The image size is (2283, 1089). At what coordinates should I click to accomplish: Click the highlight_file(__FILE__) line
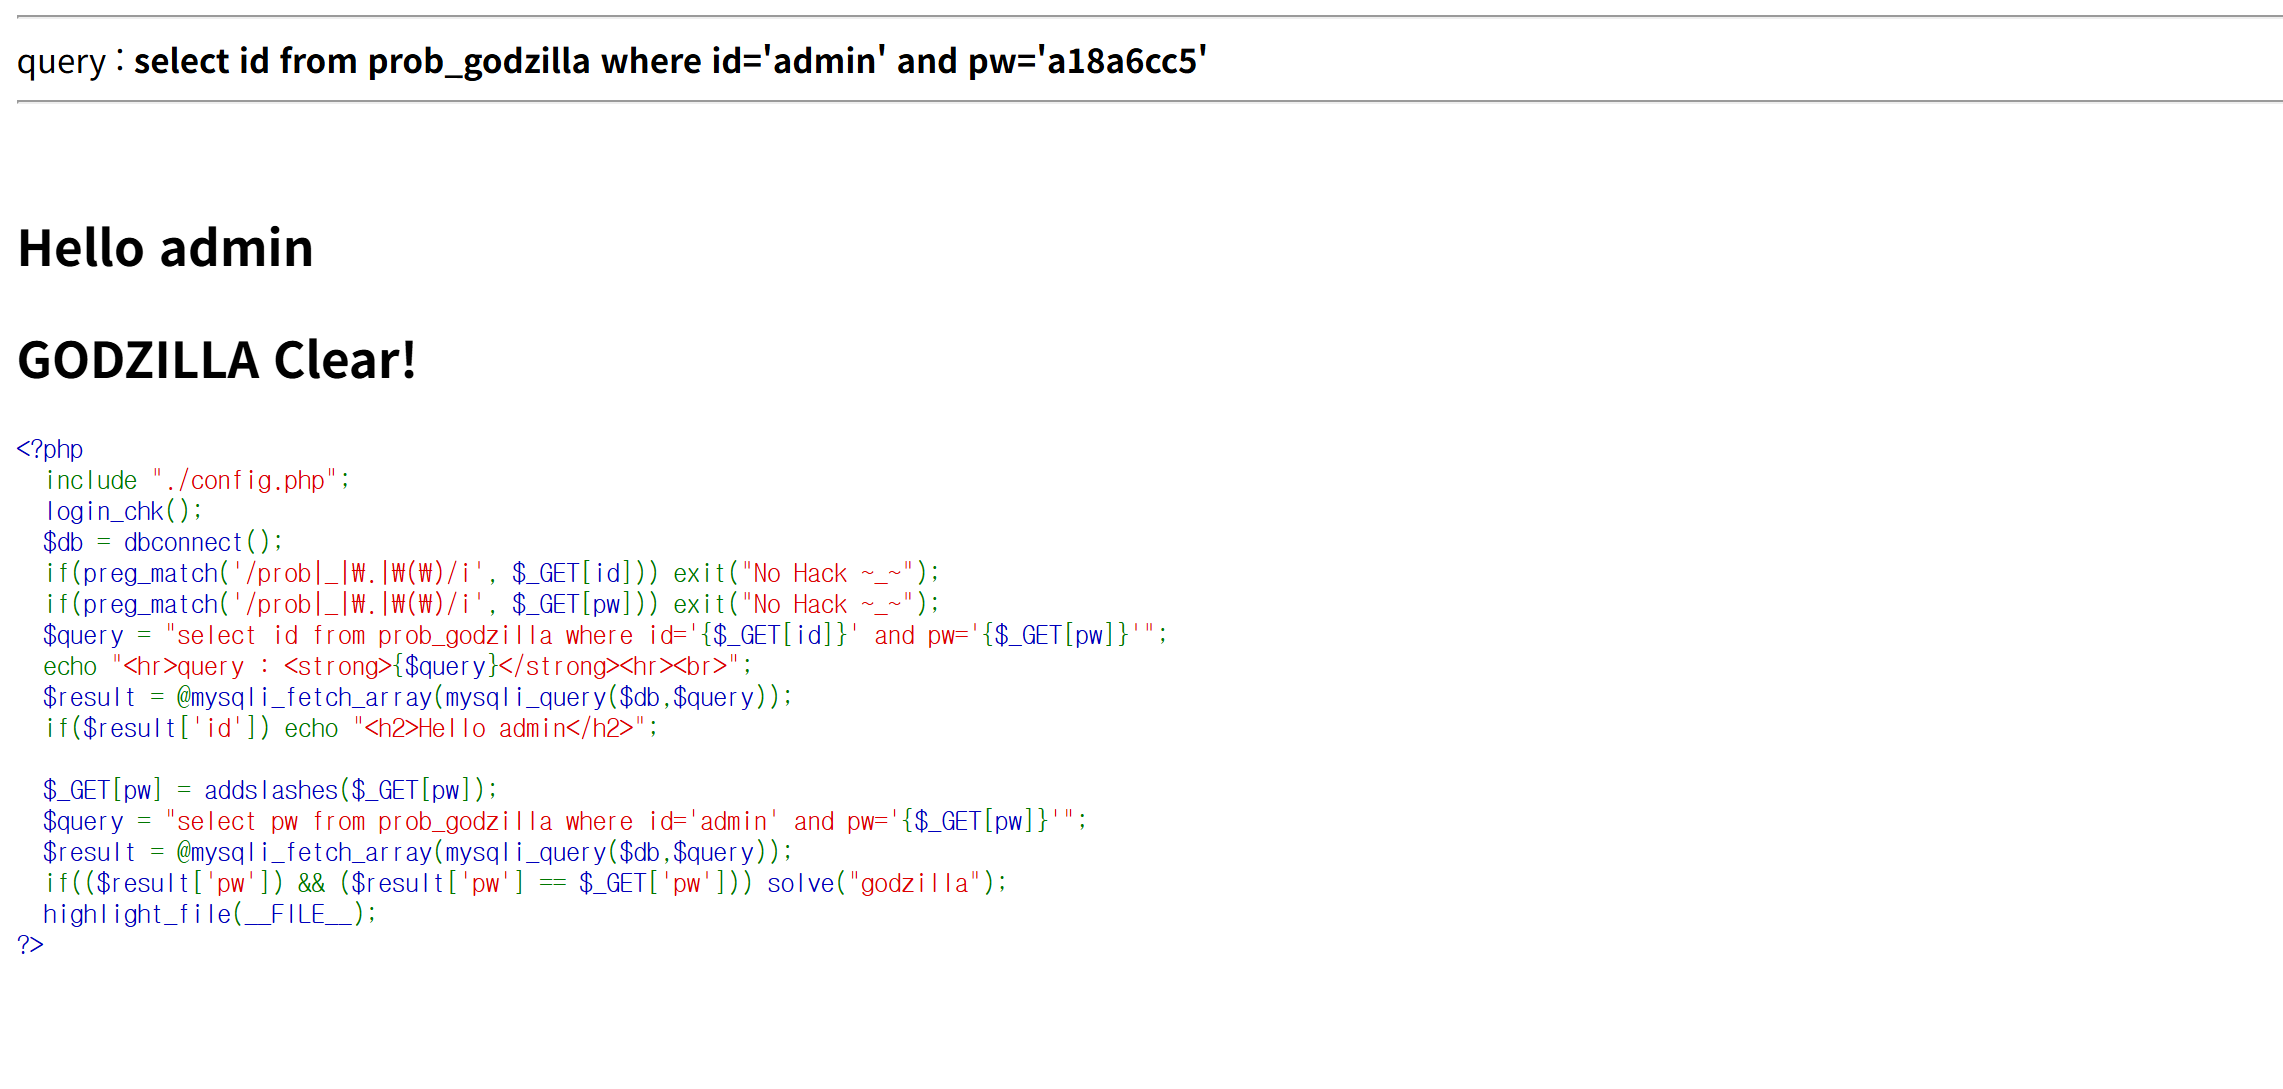pos(210,914)
